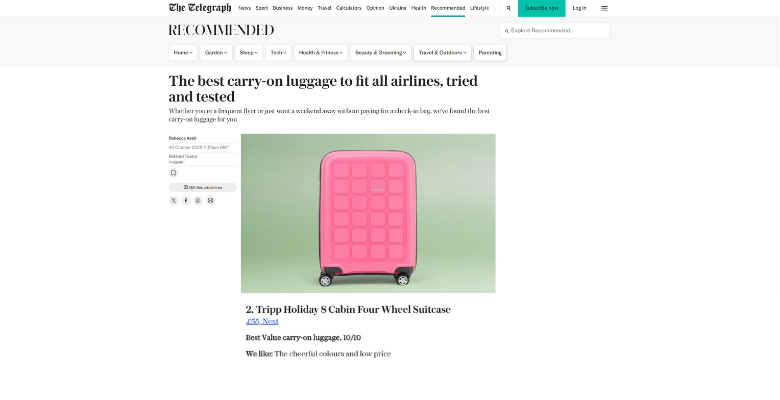Focus the Explore Recommended search field

[x=556, y=30]
